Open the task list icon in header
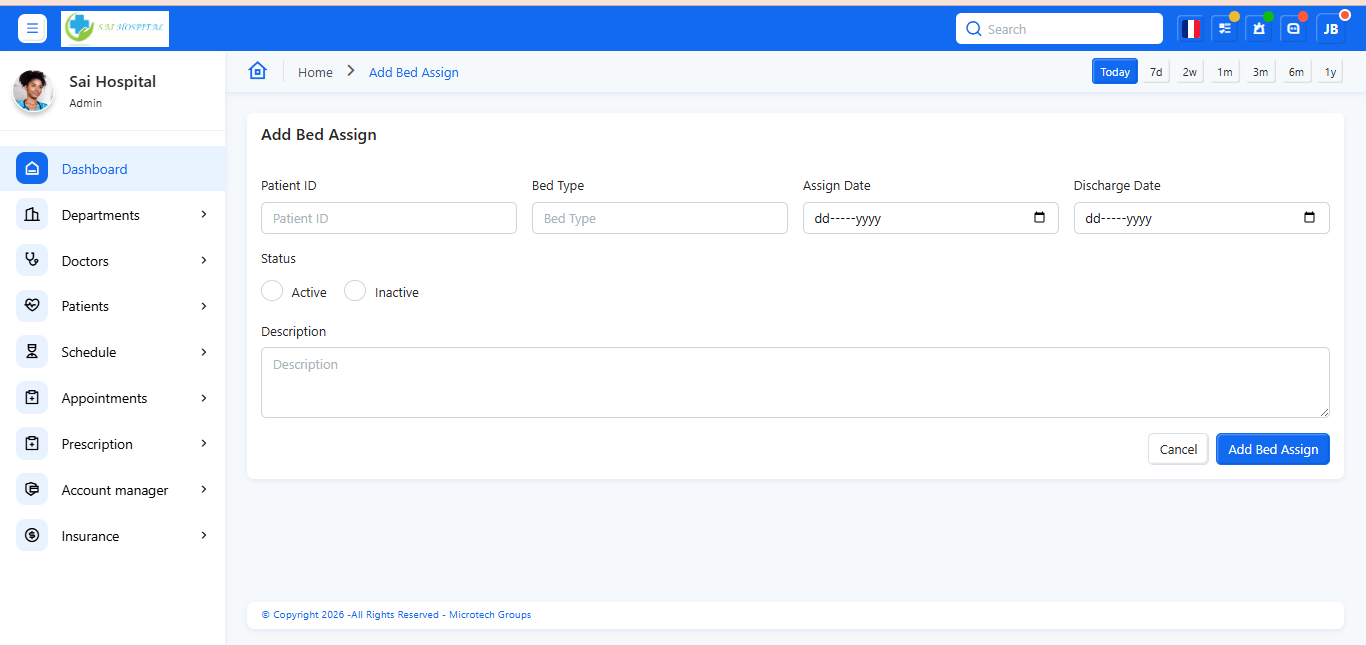The image size is (1366, 645). pos(1225,29)
